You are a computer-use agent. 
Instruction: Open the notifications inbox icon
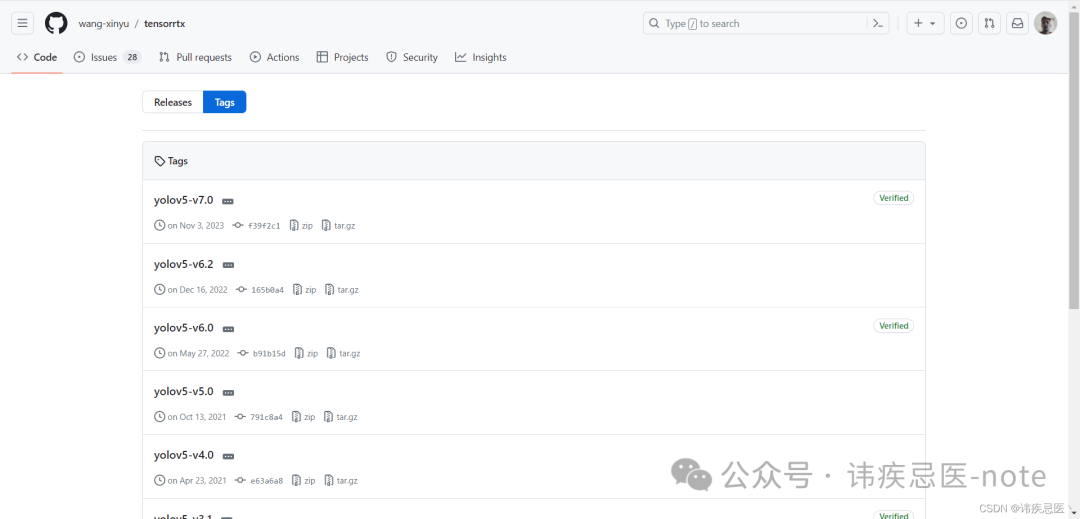pyautogui.click(x=1017, y=23)
